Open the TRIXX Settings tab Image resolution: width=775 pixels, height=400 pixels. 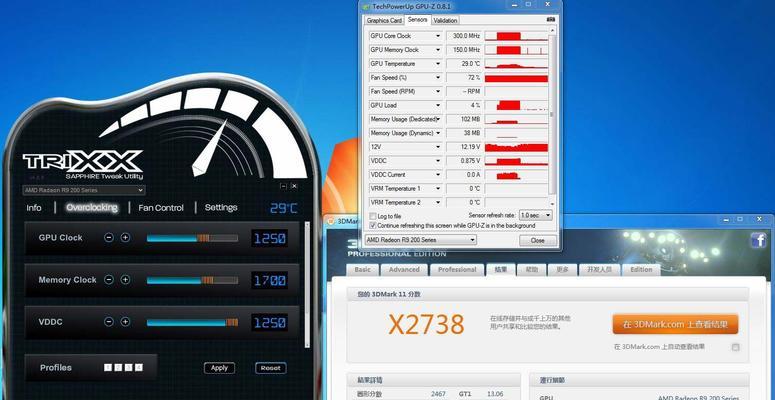(221, 208)
